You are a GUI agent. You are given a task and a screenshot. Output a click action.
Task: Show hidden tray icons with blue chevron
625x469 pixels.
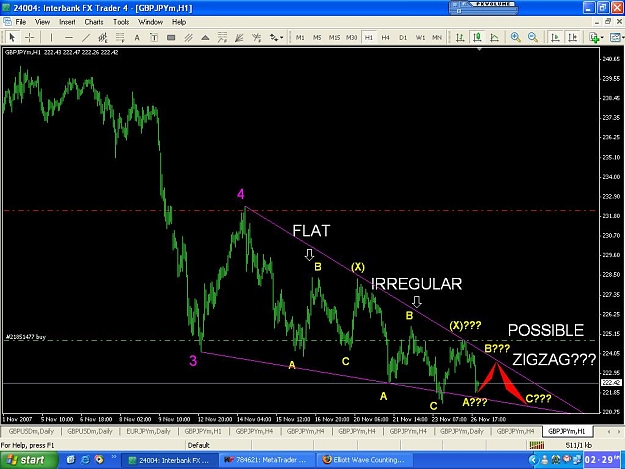click(x=533, y=460)
